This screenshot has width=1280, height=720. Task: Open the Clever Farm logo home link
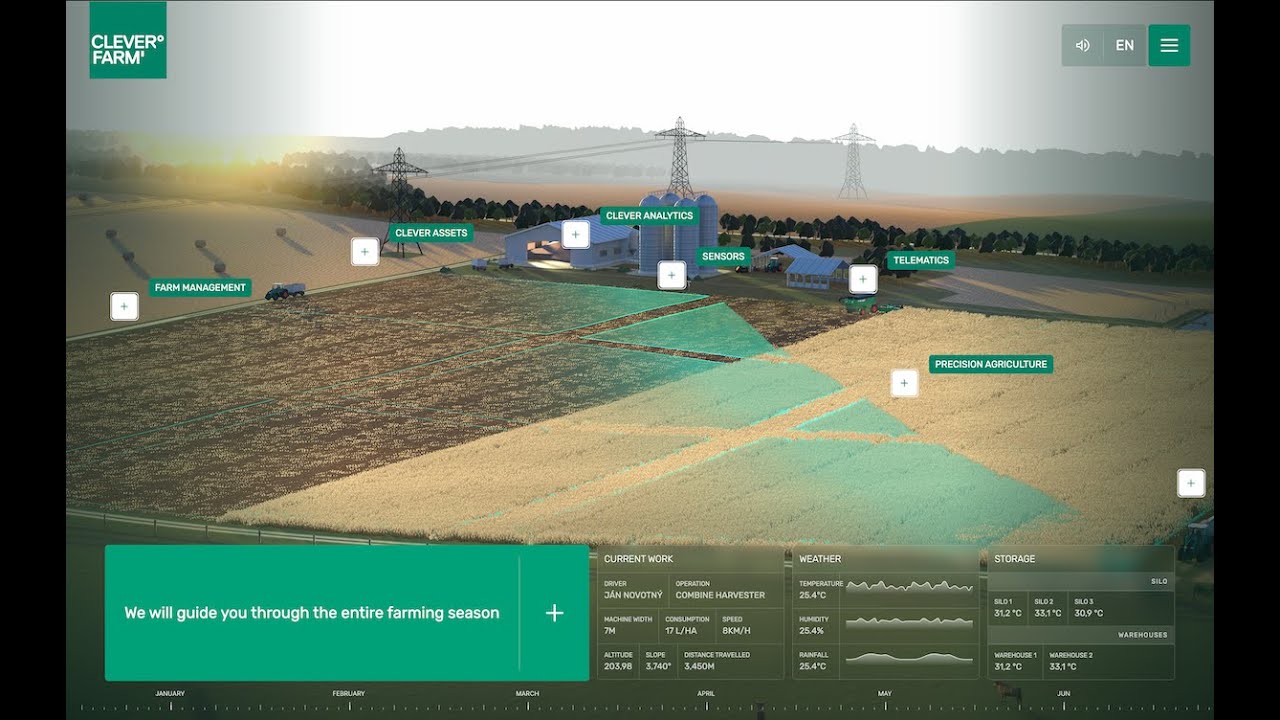(128, 40)
